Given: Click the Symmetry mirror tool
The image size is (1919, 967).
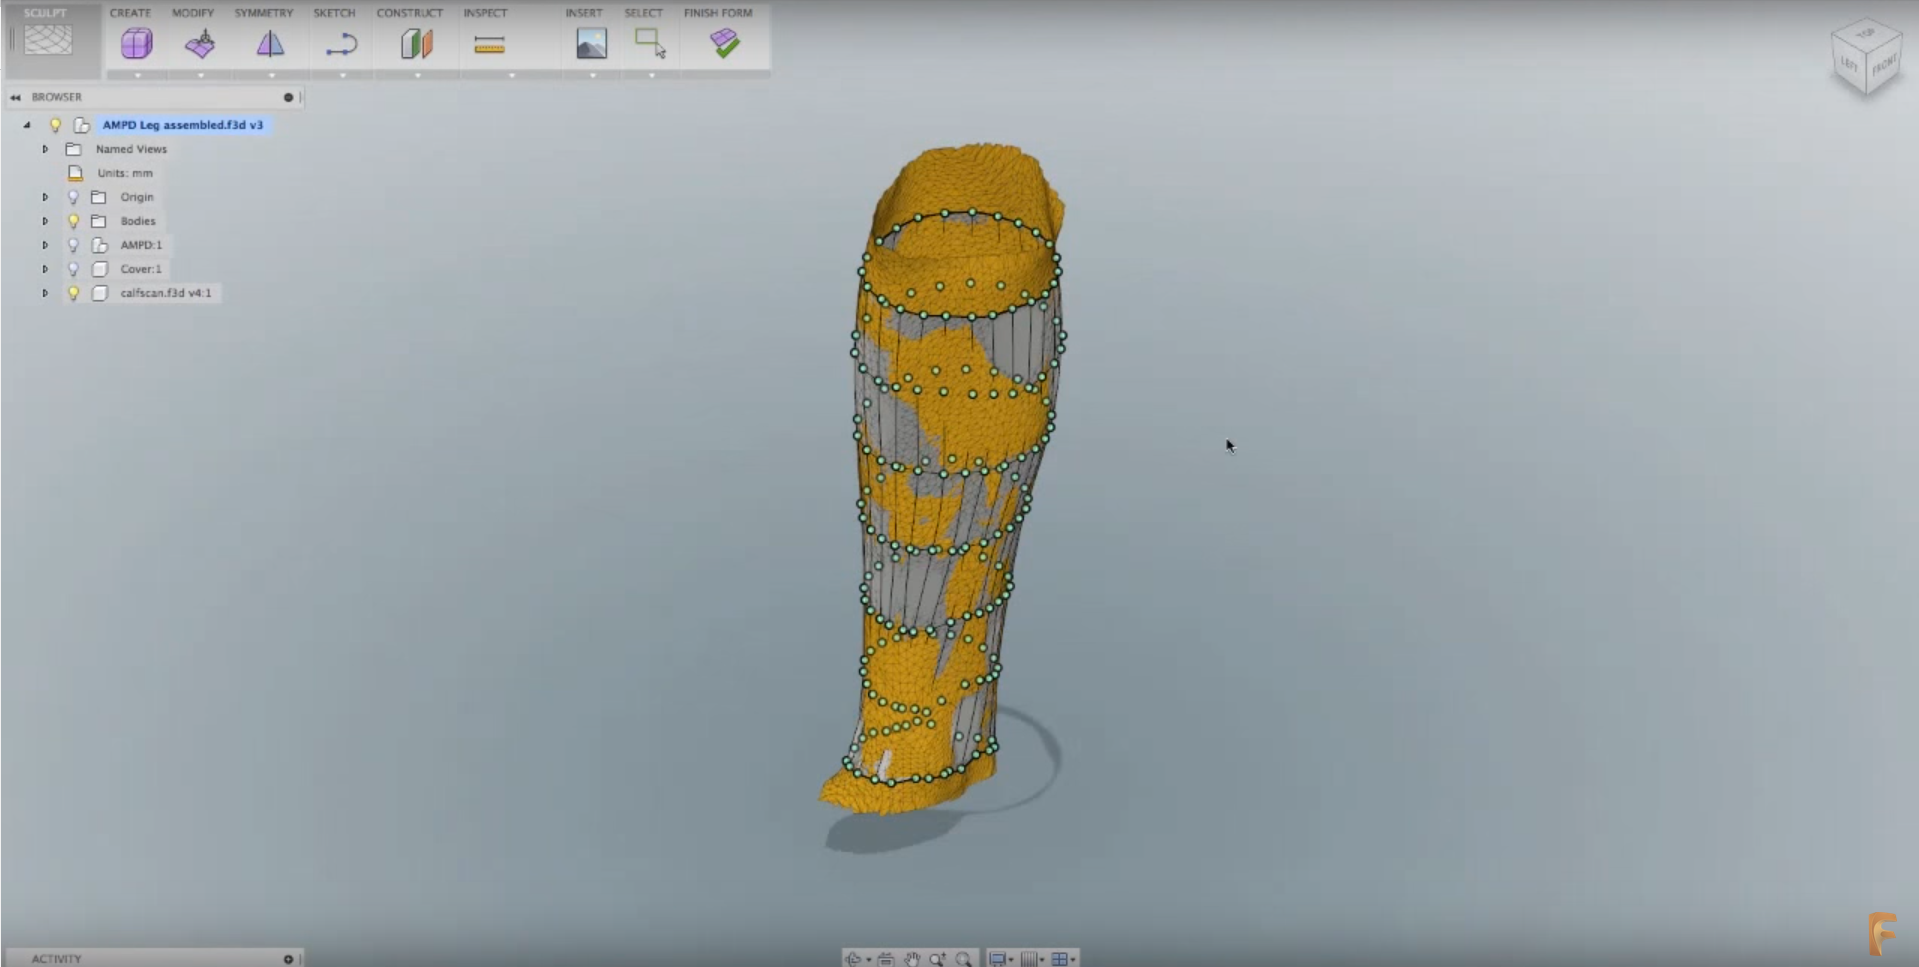Looking at the screenshot, I should click(x=269, y=43).
